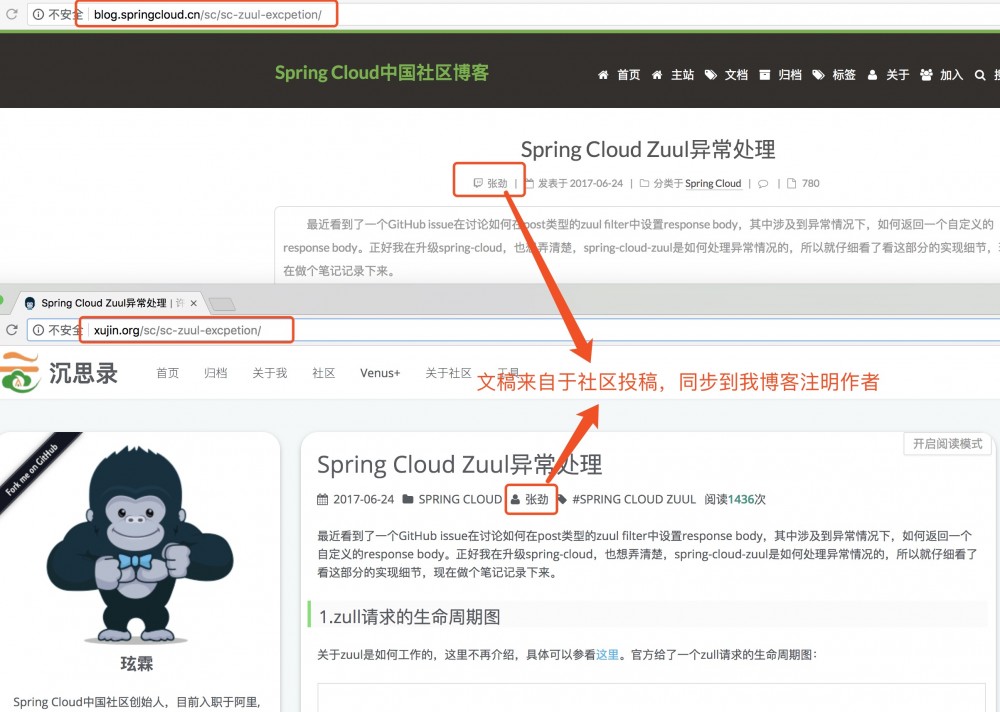Open 归档 on the 沉思录 nav
The width and height of the screenshot is (1000, 712).
pyautogui.click(x=216, y=373)
